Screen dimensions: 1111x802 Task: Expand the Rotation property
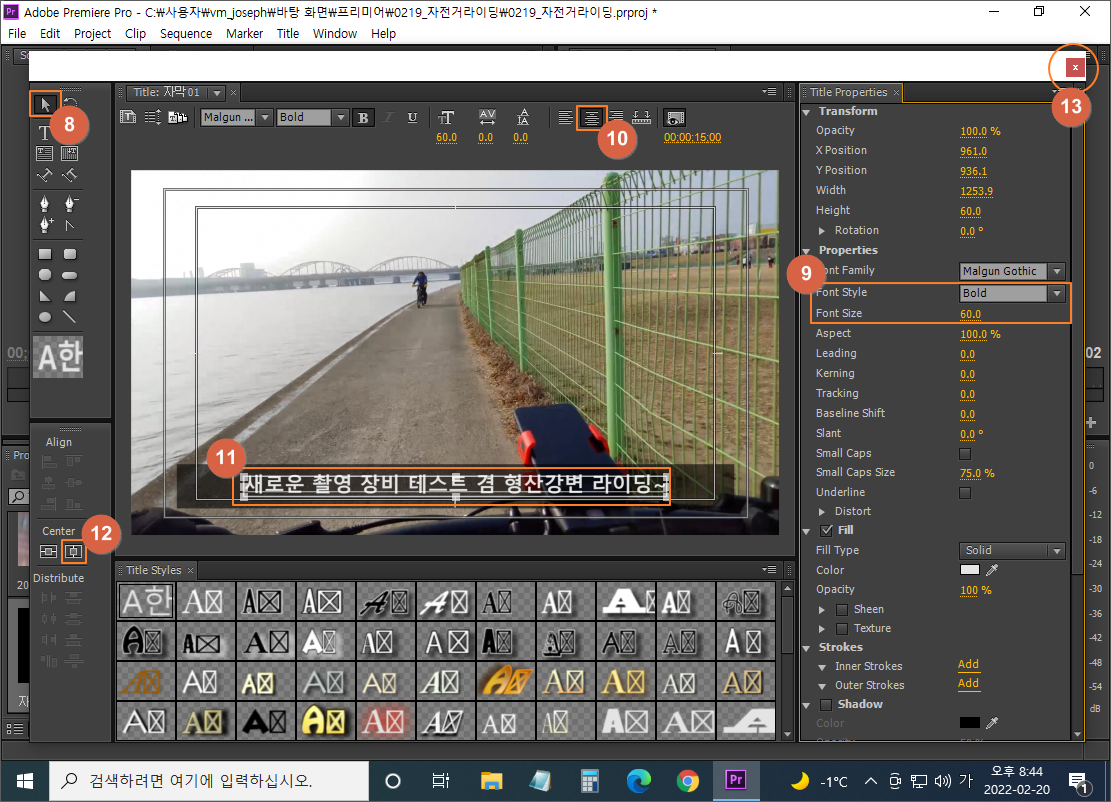[x=822, y=230]
